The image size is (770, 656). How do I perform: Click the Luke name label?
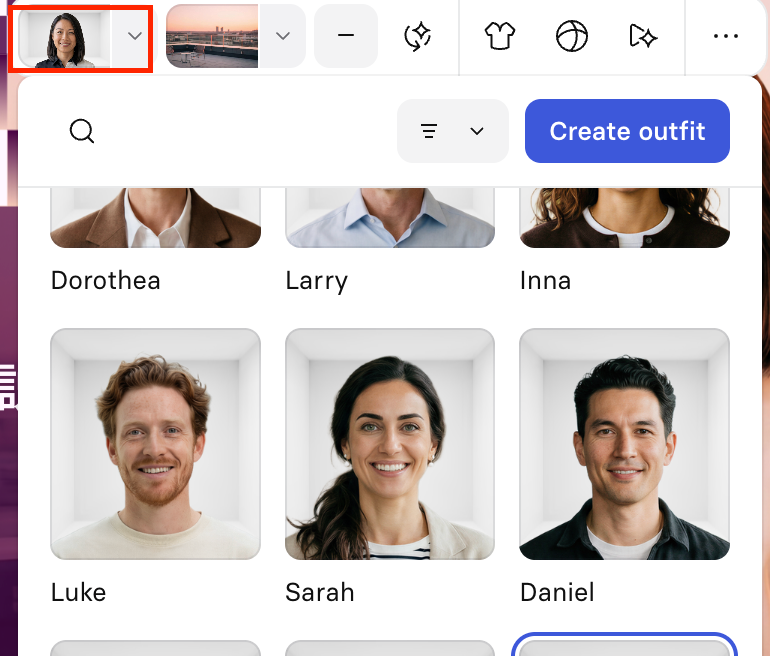(79, 592)
